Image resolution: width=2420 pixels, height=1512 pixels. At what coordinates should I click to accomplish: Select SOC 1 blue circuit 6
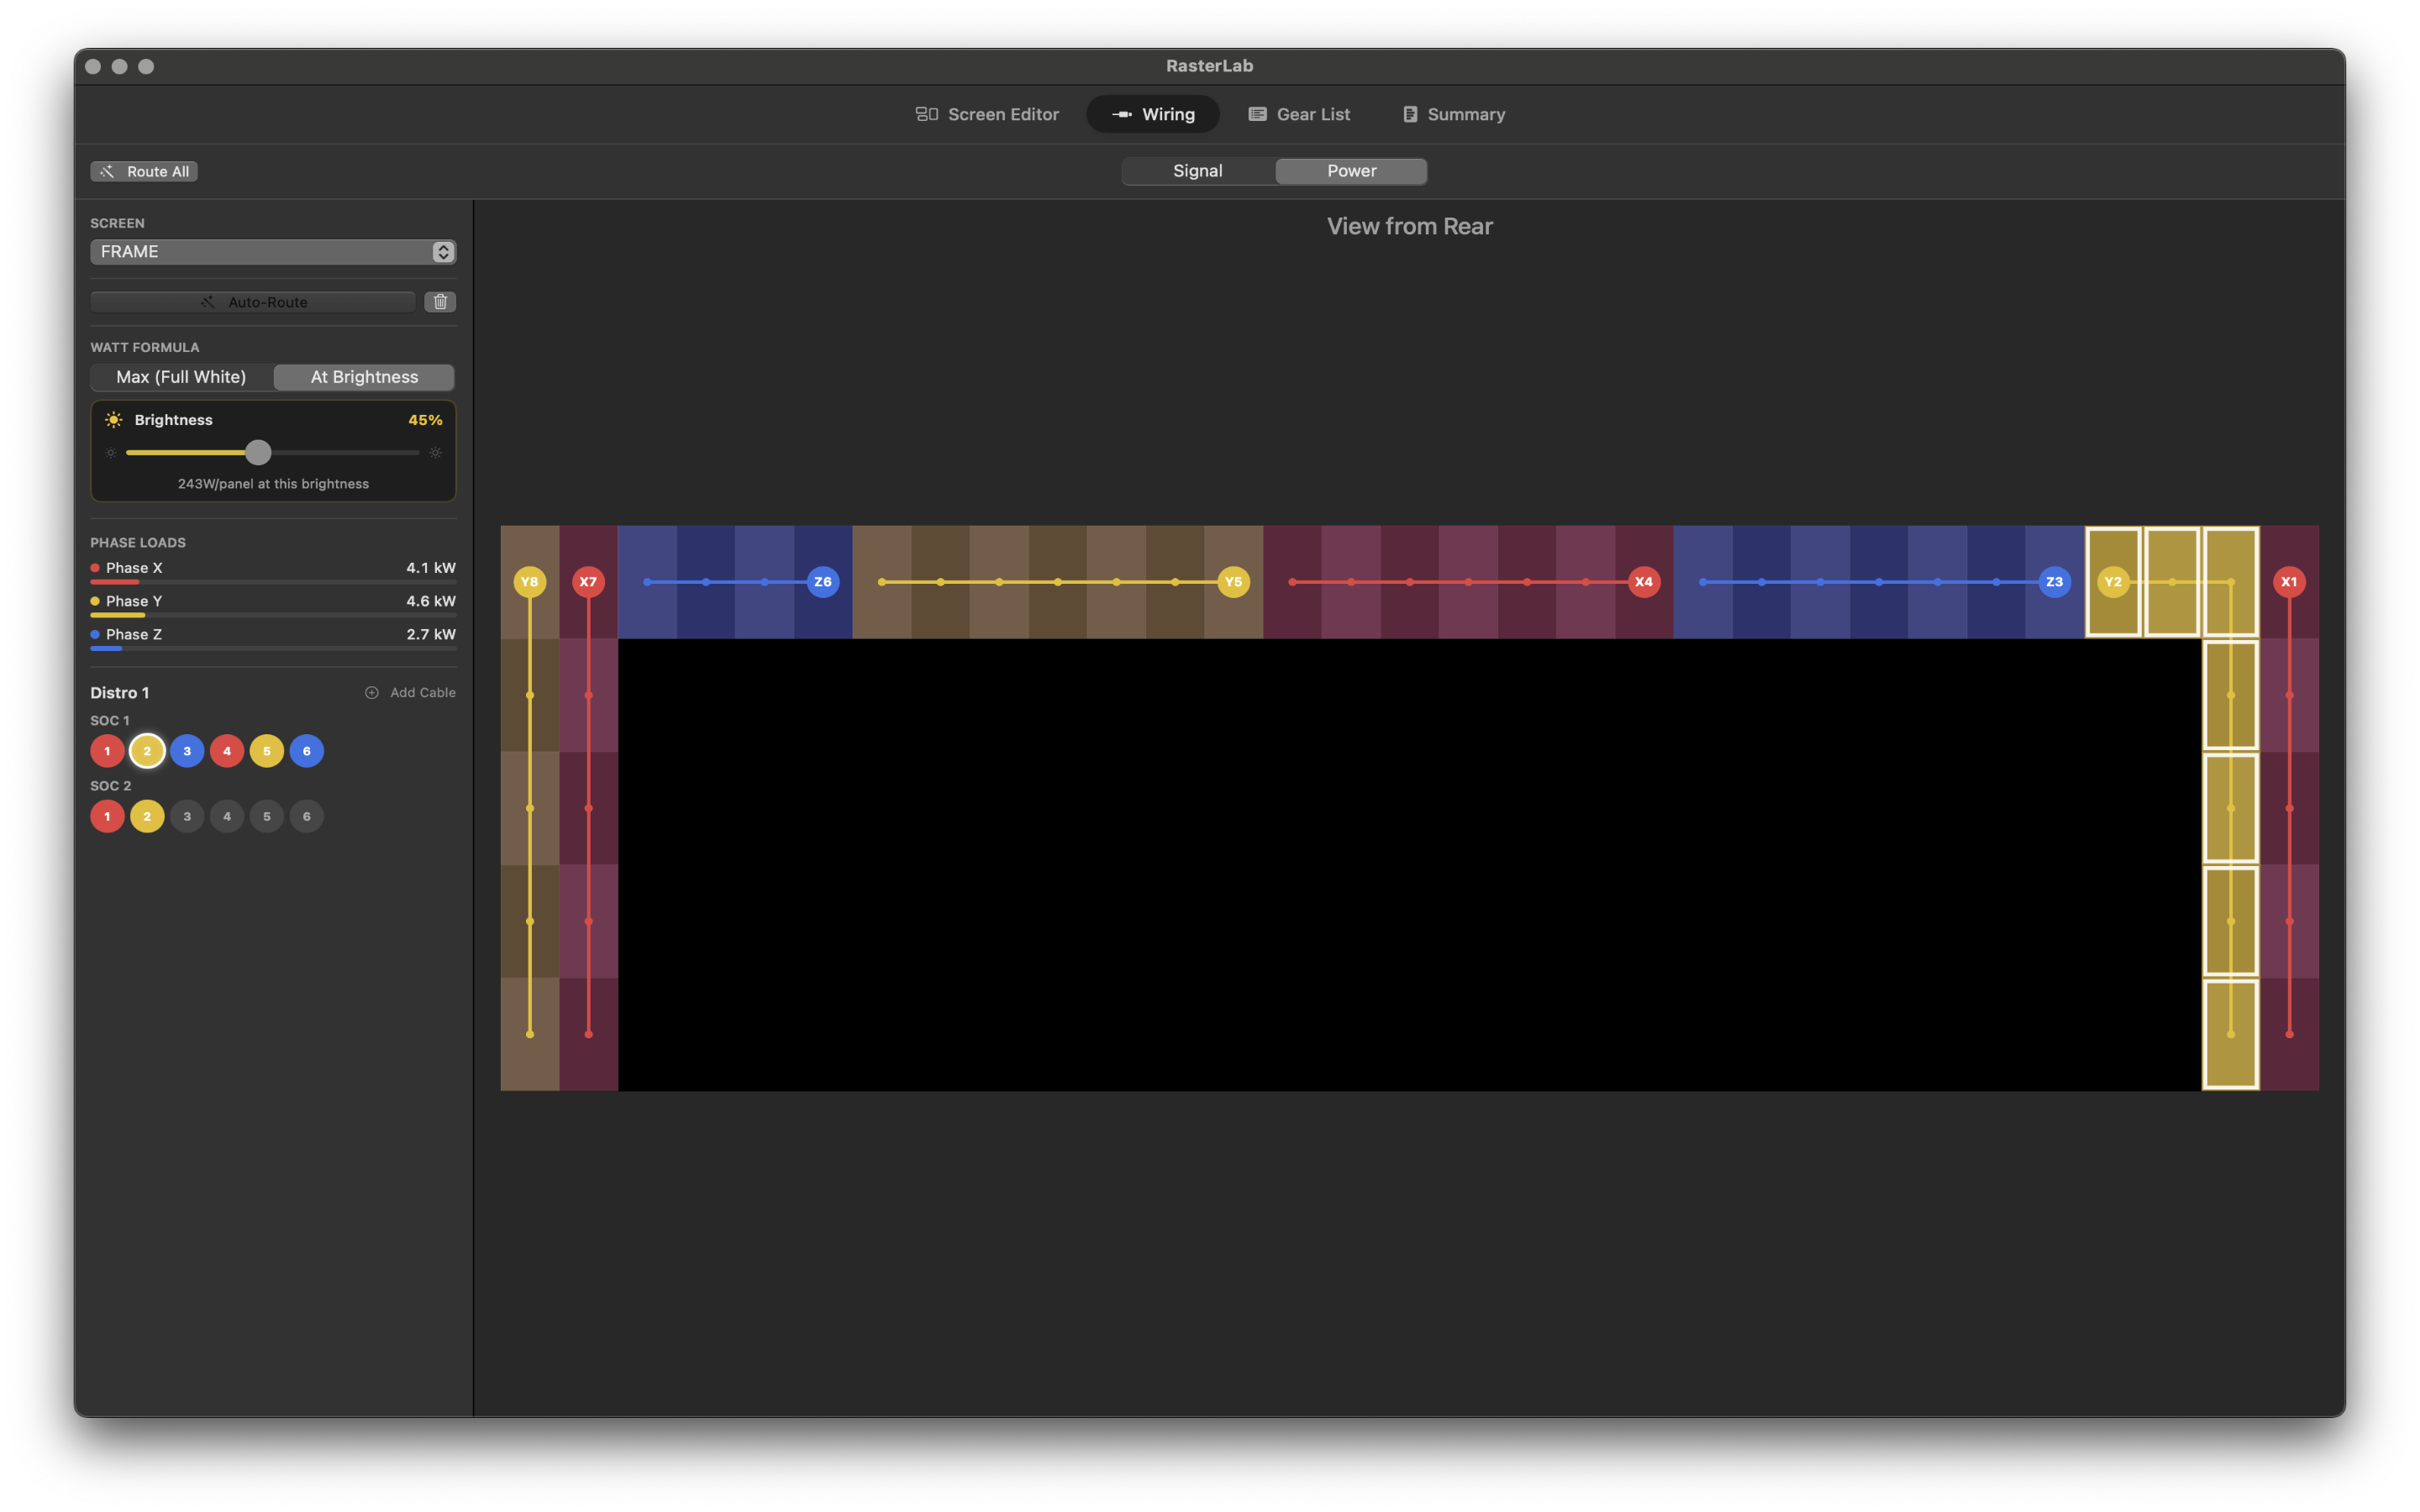click(x=306, y=751)
